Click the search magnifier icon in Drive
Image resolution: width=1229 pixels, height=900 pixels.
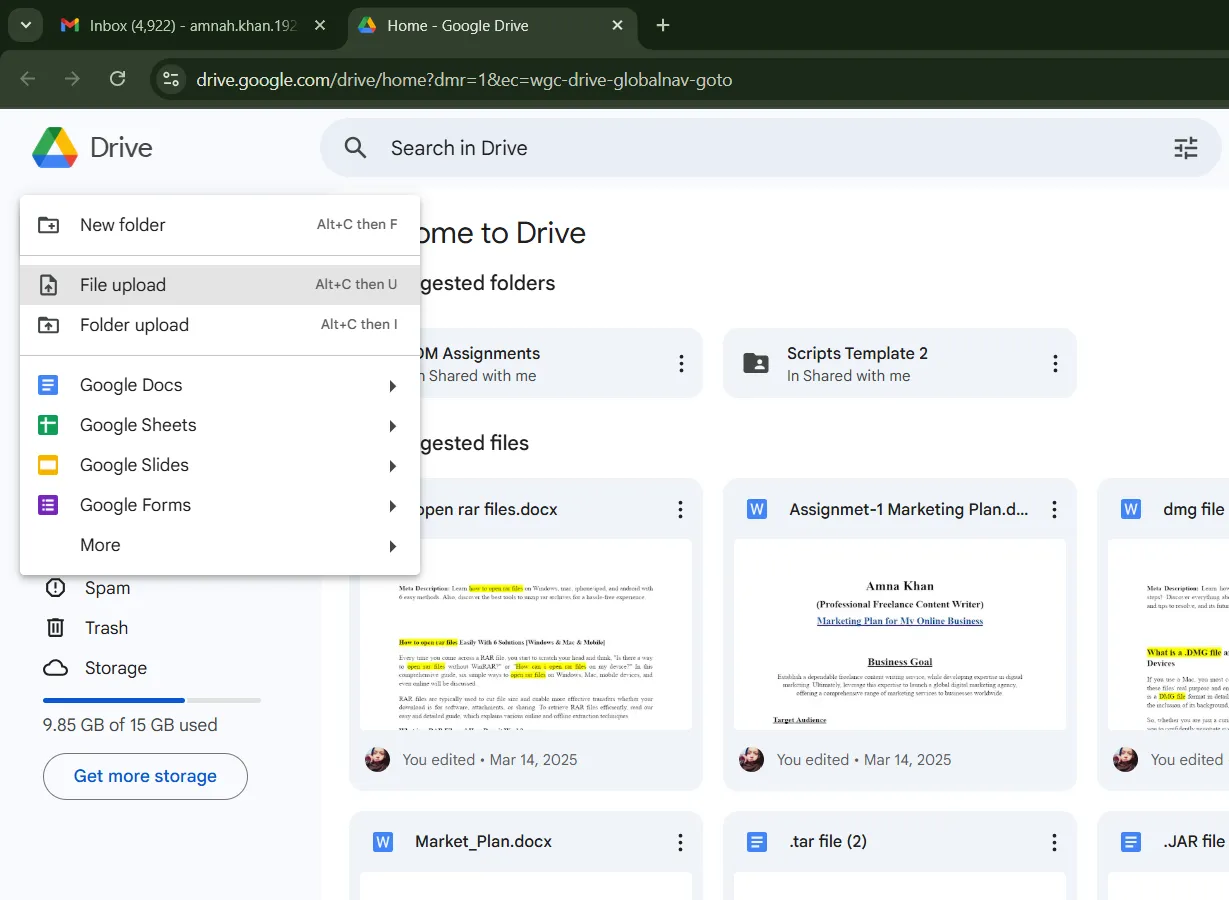355,148
